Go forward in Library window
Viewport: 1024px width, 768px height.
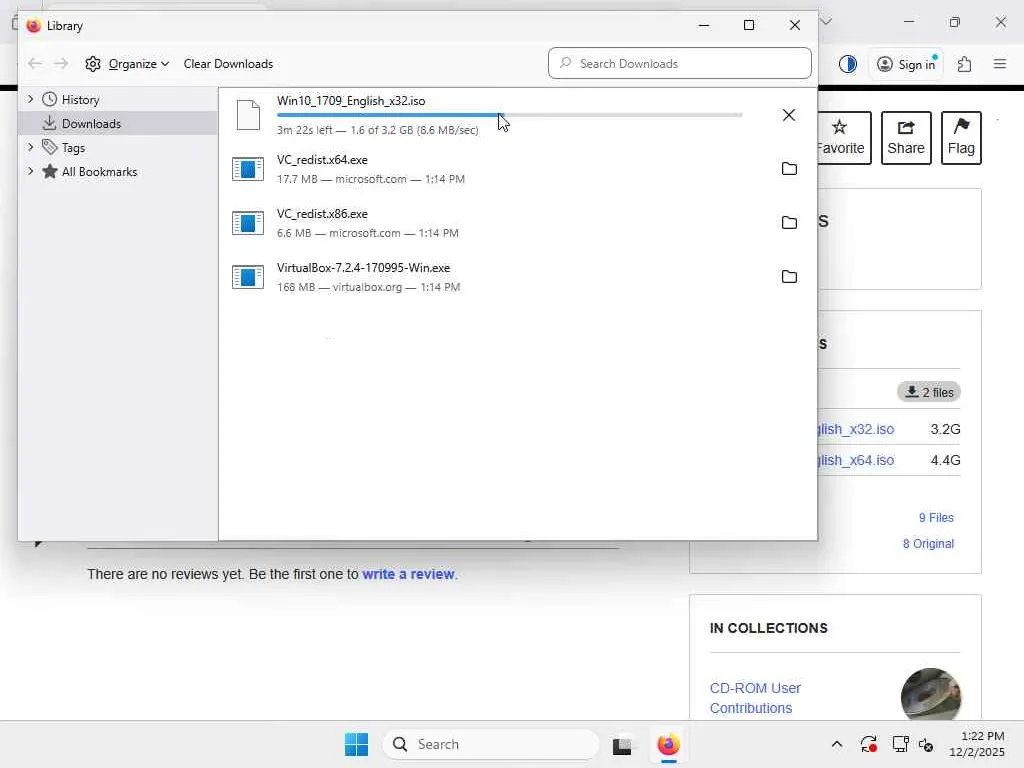click(x=61, y=63)
